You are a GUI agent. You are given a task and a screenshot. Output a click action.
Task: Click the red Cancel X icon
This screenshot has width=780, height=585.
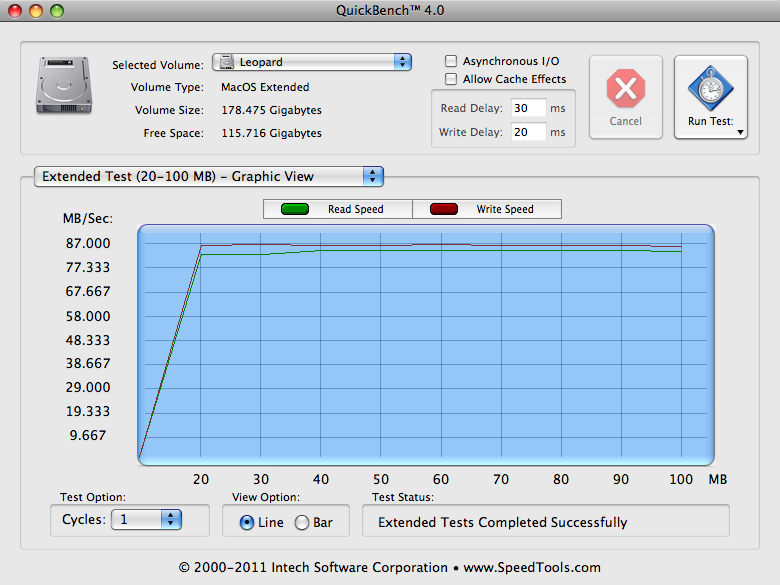click(x=626, y=89)
